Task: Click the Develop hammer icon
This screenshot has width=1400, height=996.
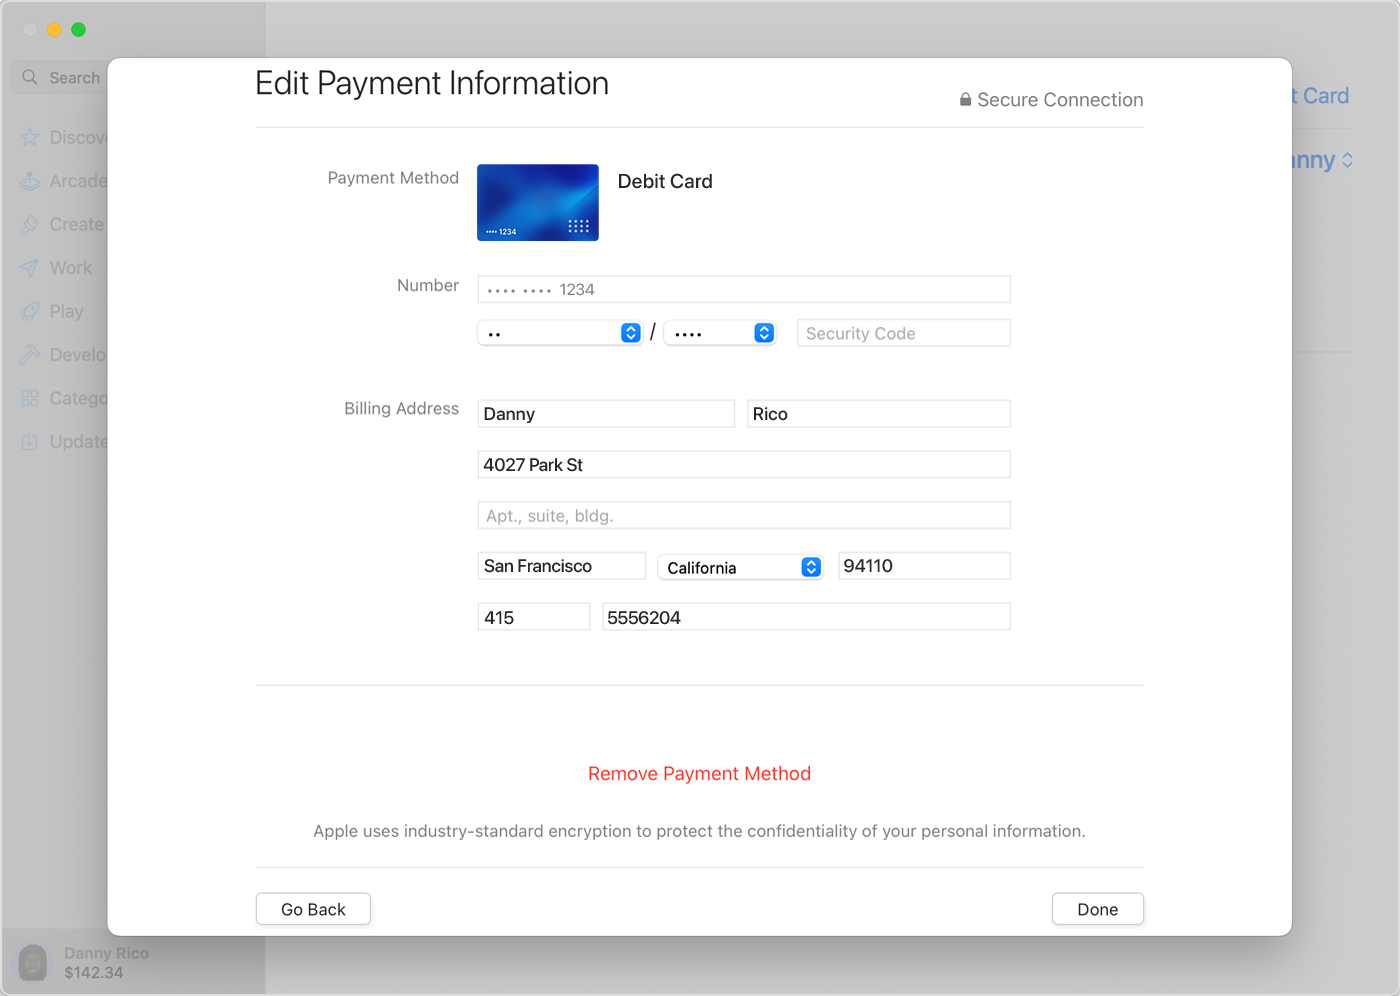Action: point(29,354)
